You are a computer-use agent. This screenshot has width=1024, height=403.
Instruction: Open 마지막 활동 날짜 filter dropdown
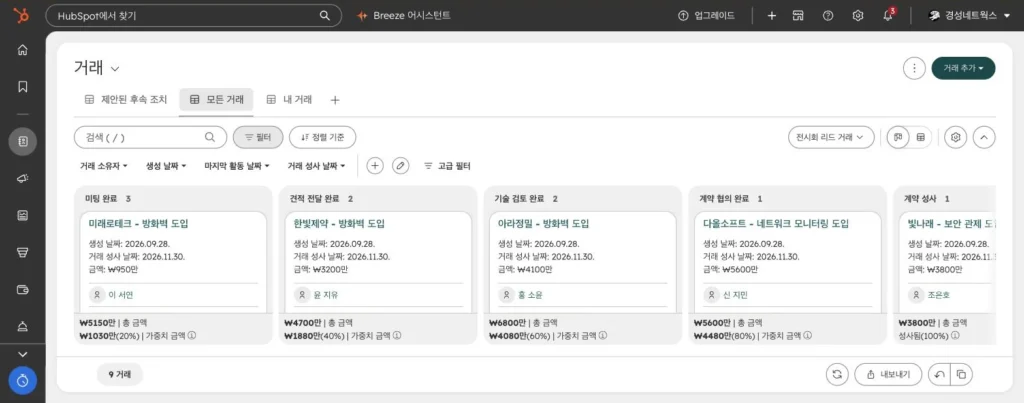(x=236, y=166)
